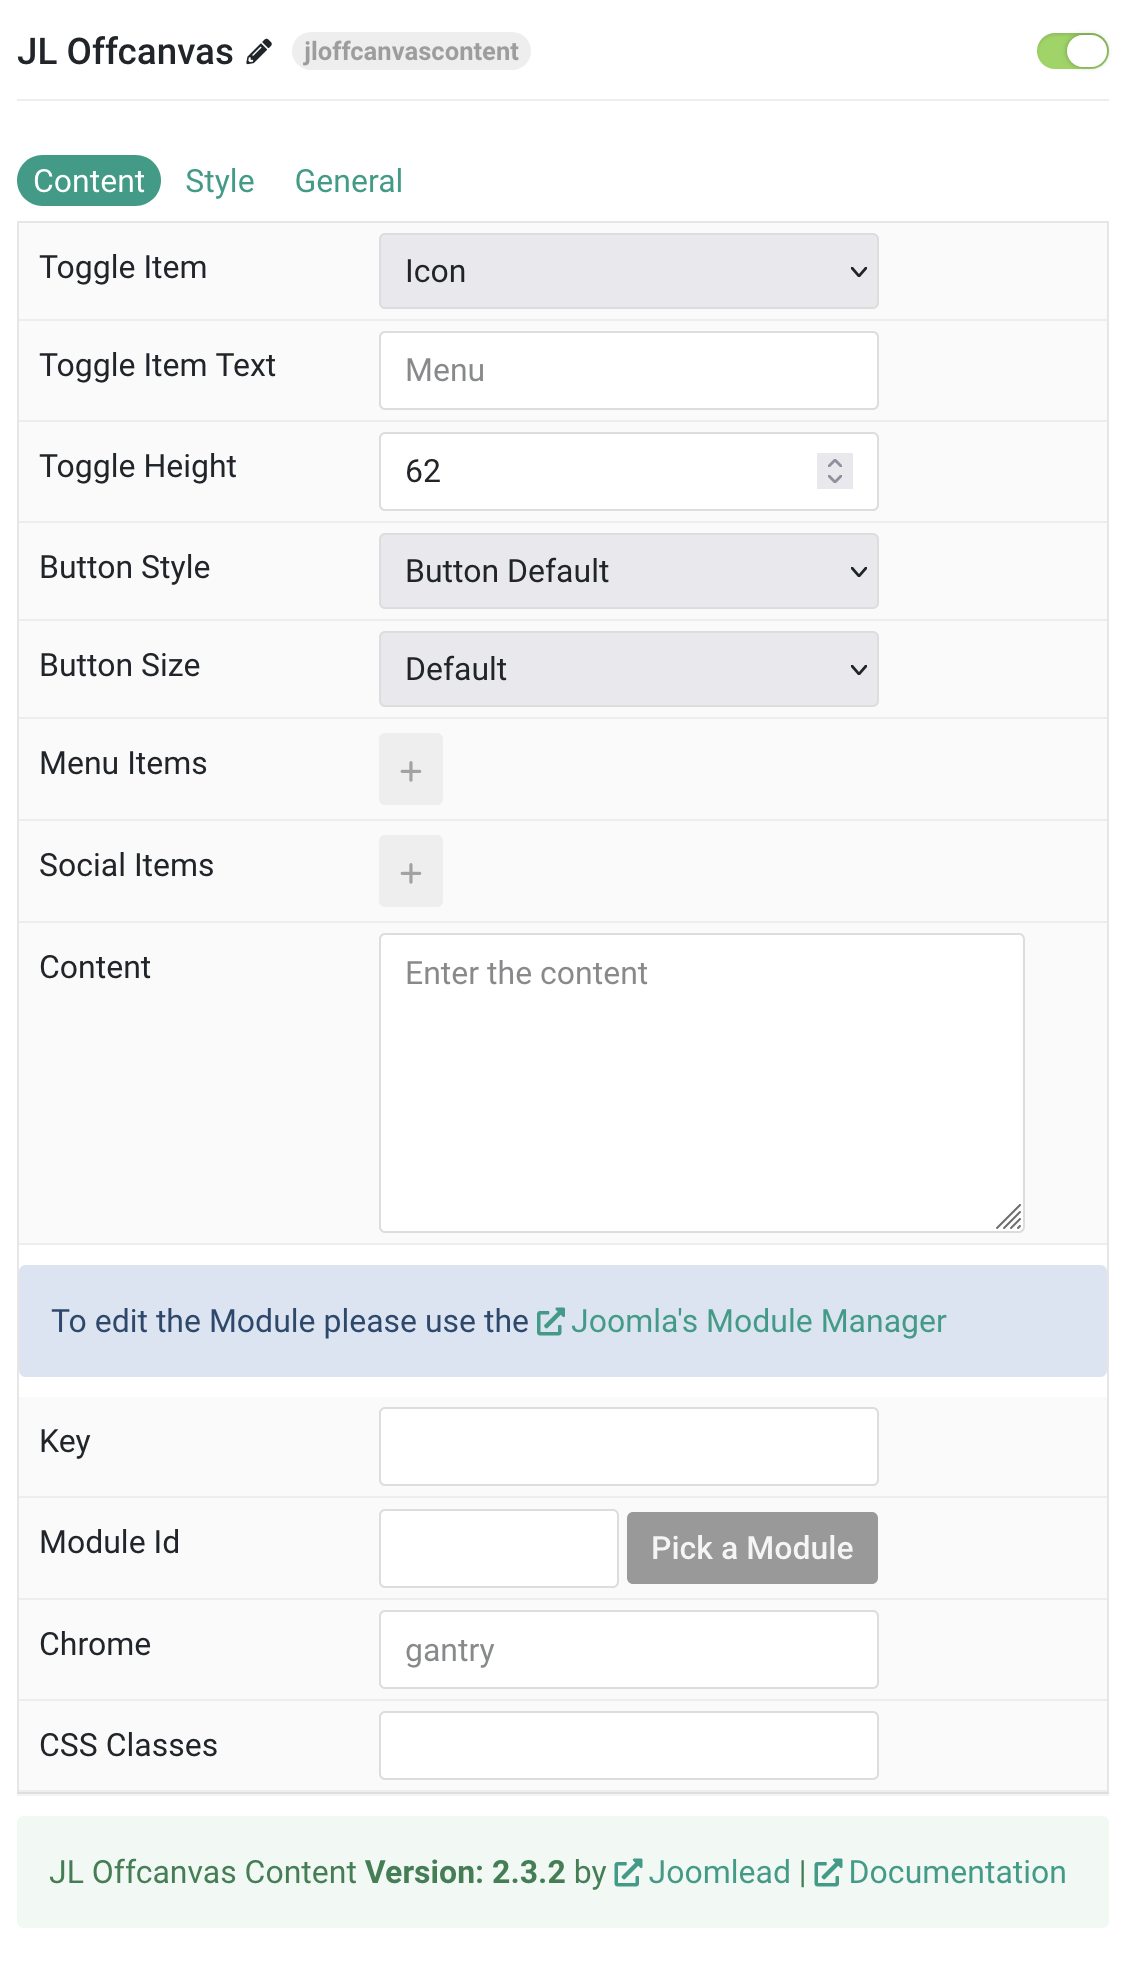
Task: Click the Toggle Height stepper arrows
Action: click(835, 471)
